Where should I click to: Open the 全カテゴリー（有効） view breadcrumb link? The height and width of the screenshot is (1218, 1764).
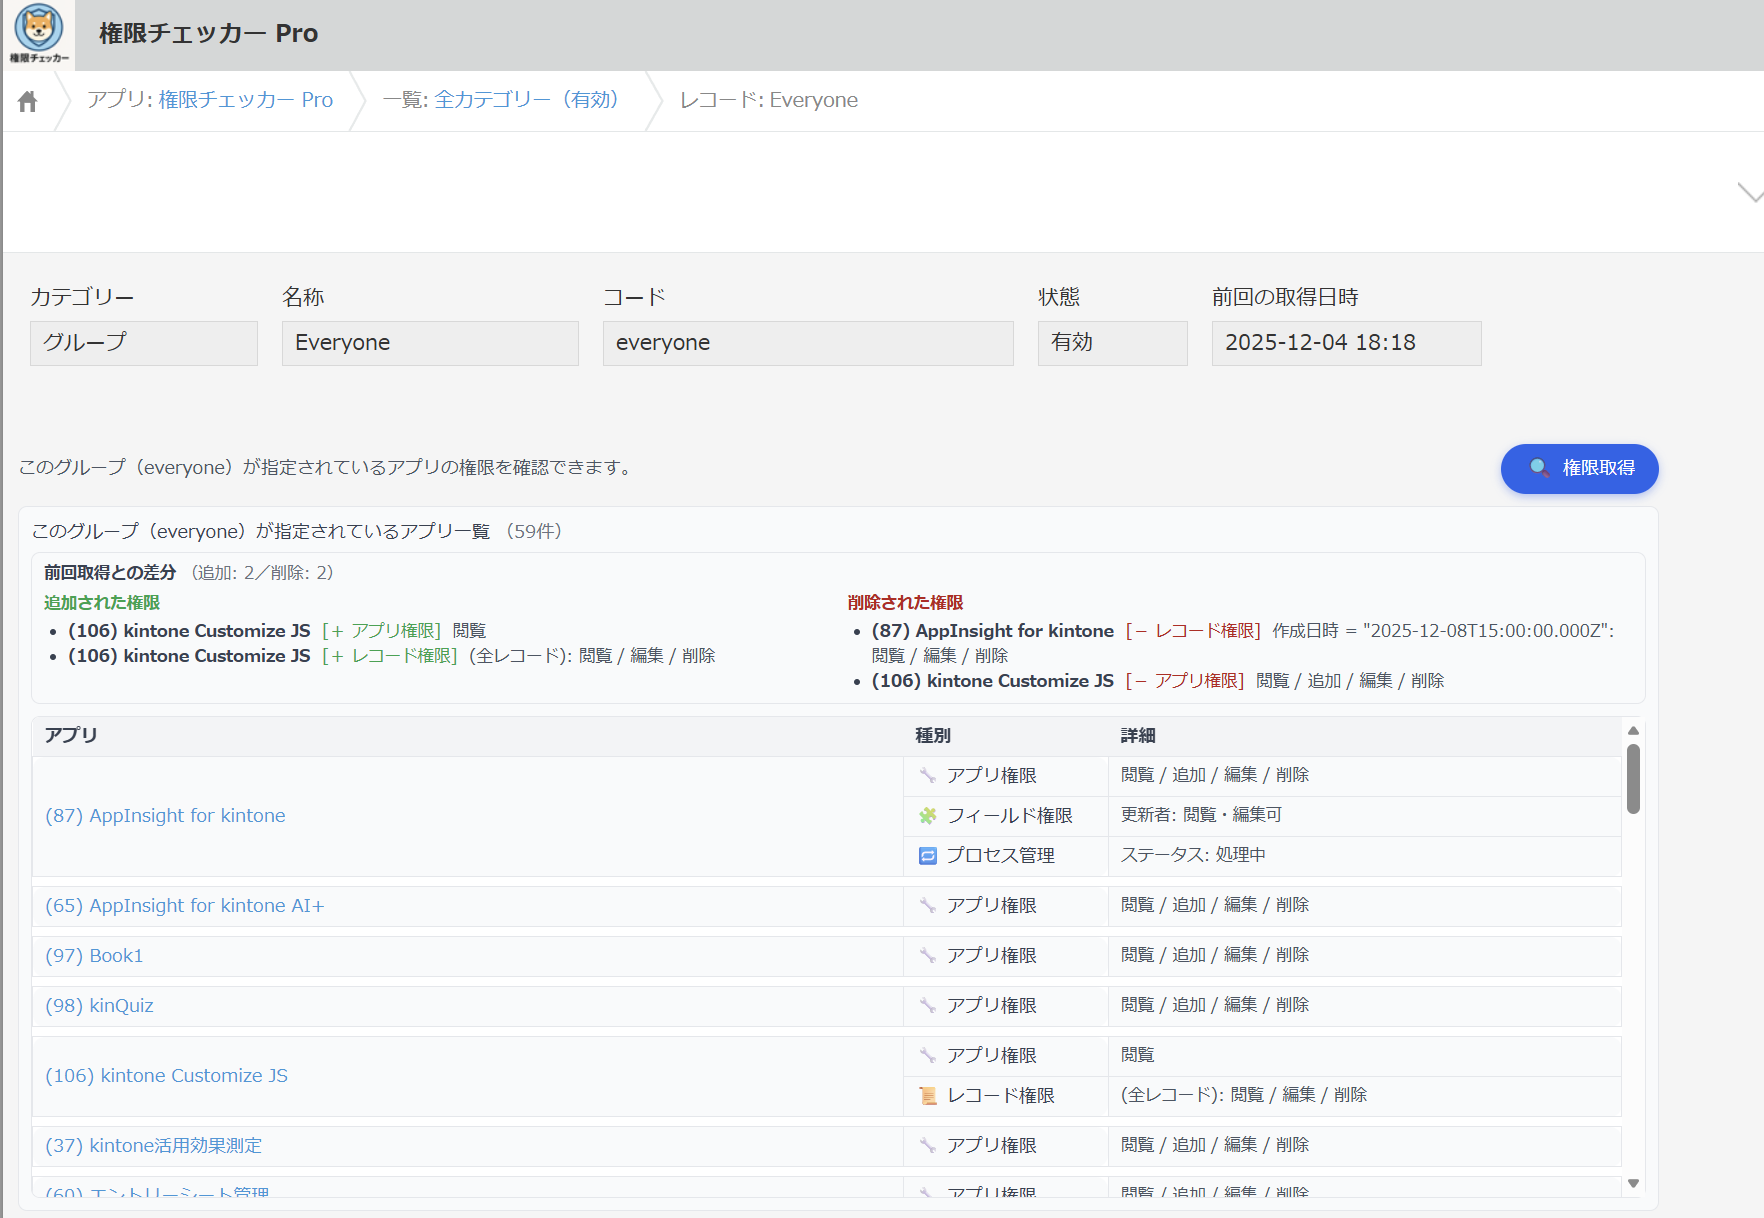[x=527, y=100]
